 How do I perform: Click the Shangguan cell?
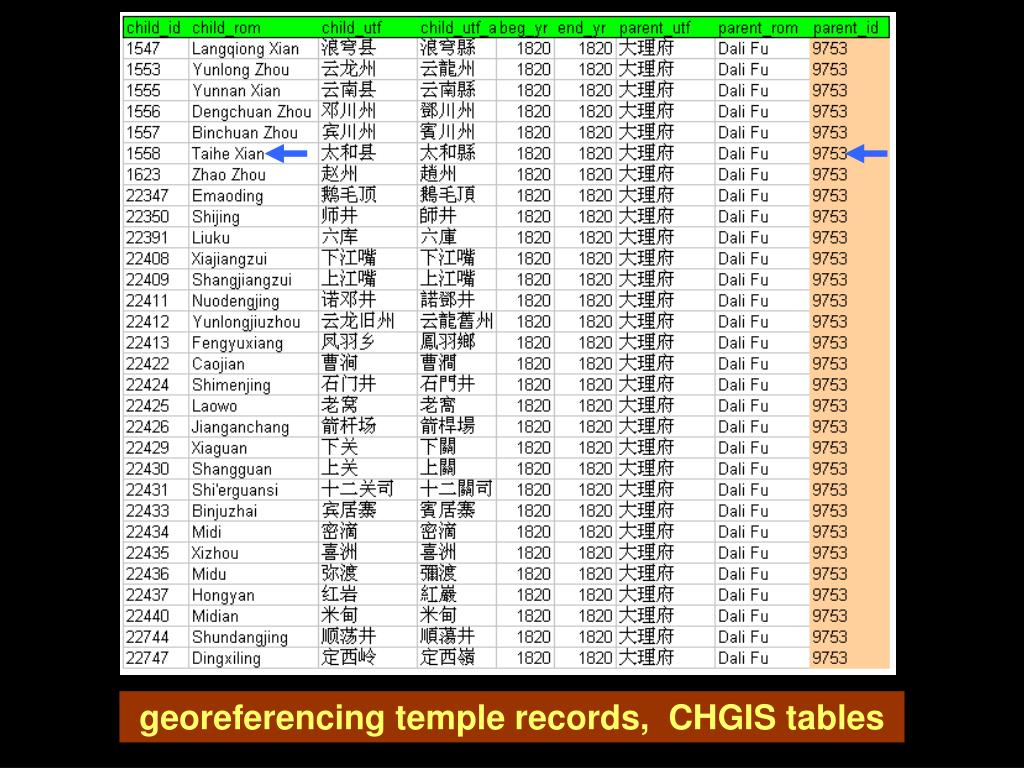click(x=253, y=469)
